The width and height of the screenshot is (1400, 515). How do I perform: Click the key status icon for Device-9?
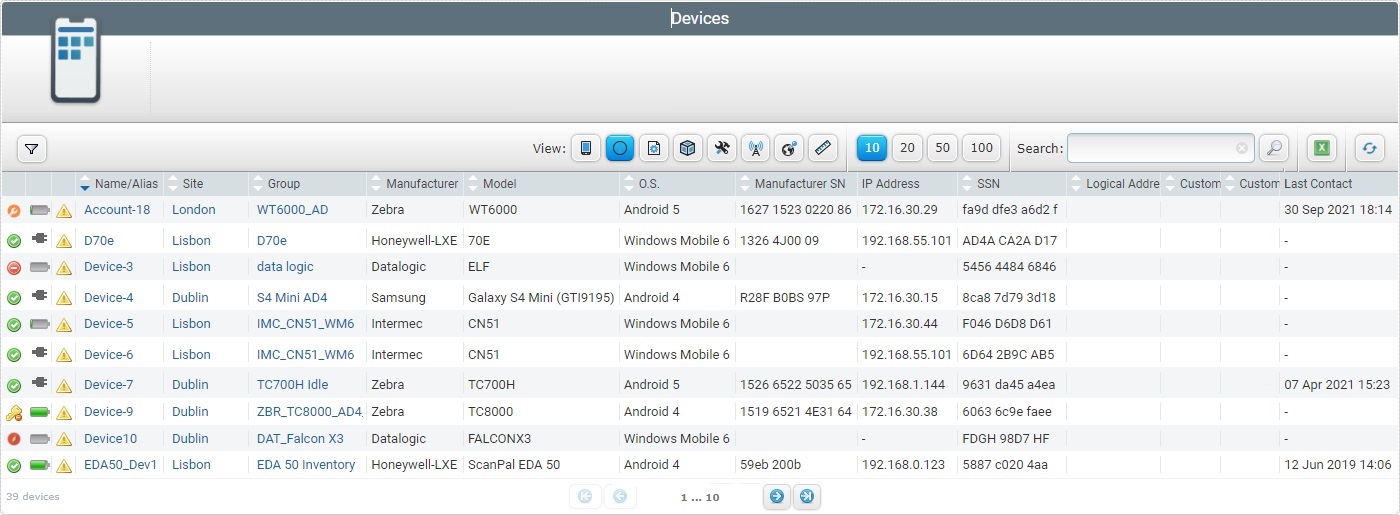(14, 412)
